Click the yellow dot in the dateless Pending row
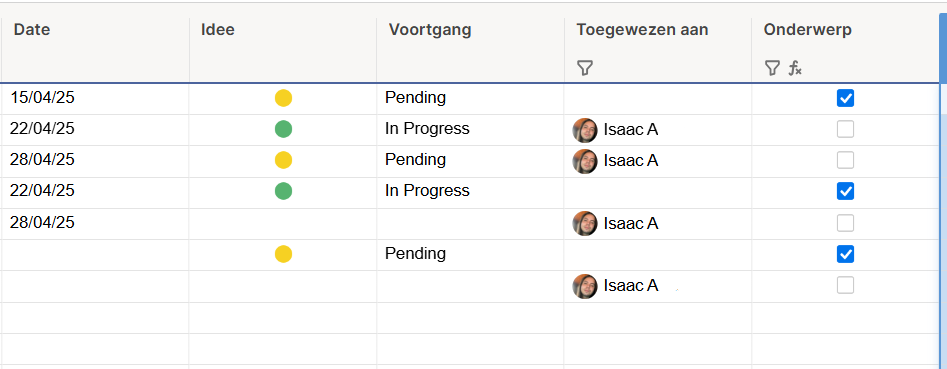947x369 pixels. 283,254
